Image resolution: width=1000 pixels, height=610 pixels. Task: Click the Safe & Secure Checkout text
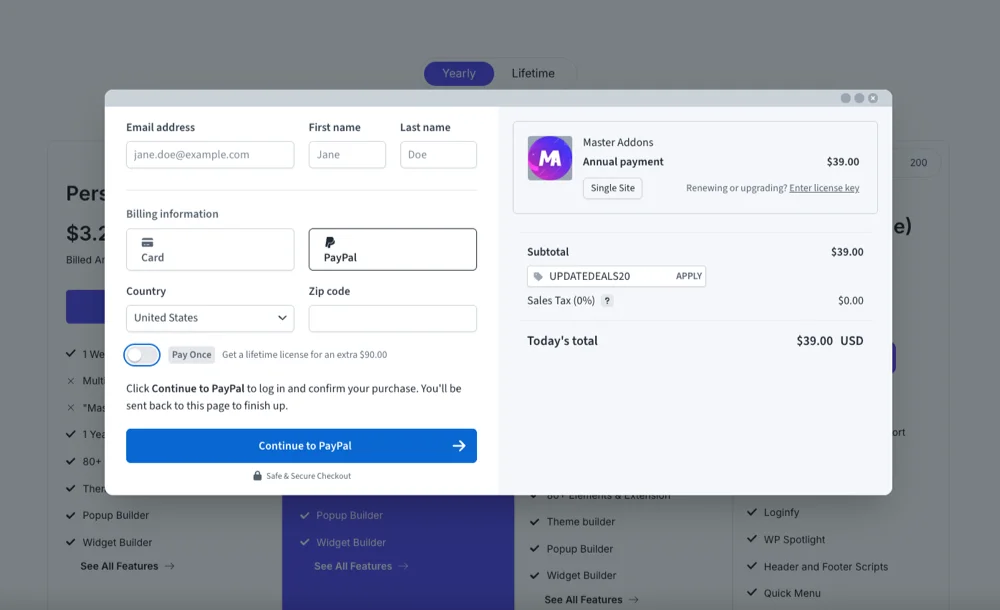tap(309, 476)
